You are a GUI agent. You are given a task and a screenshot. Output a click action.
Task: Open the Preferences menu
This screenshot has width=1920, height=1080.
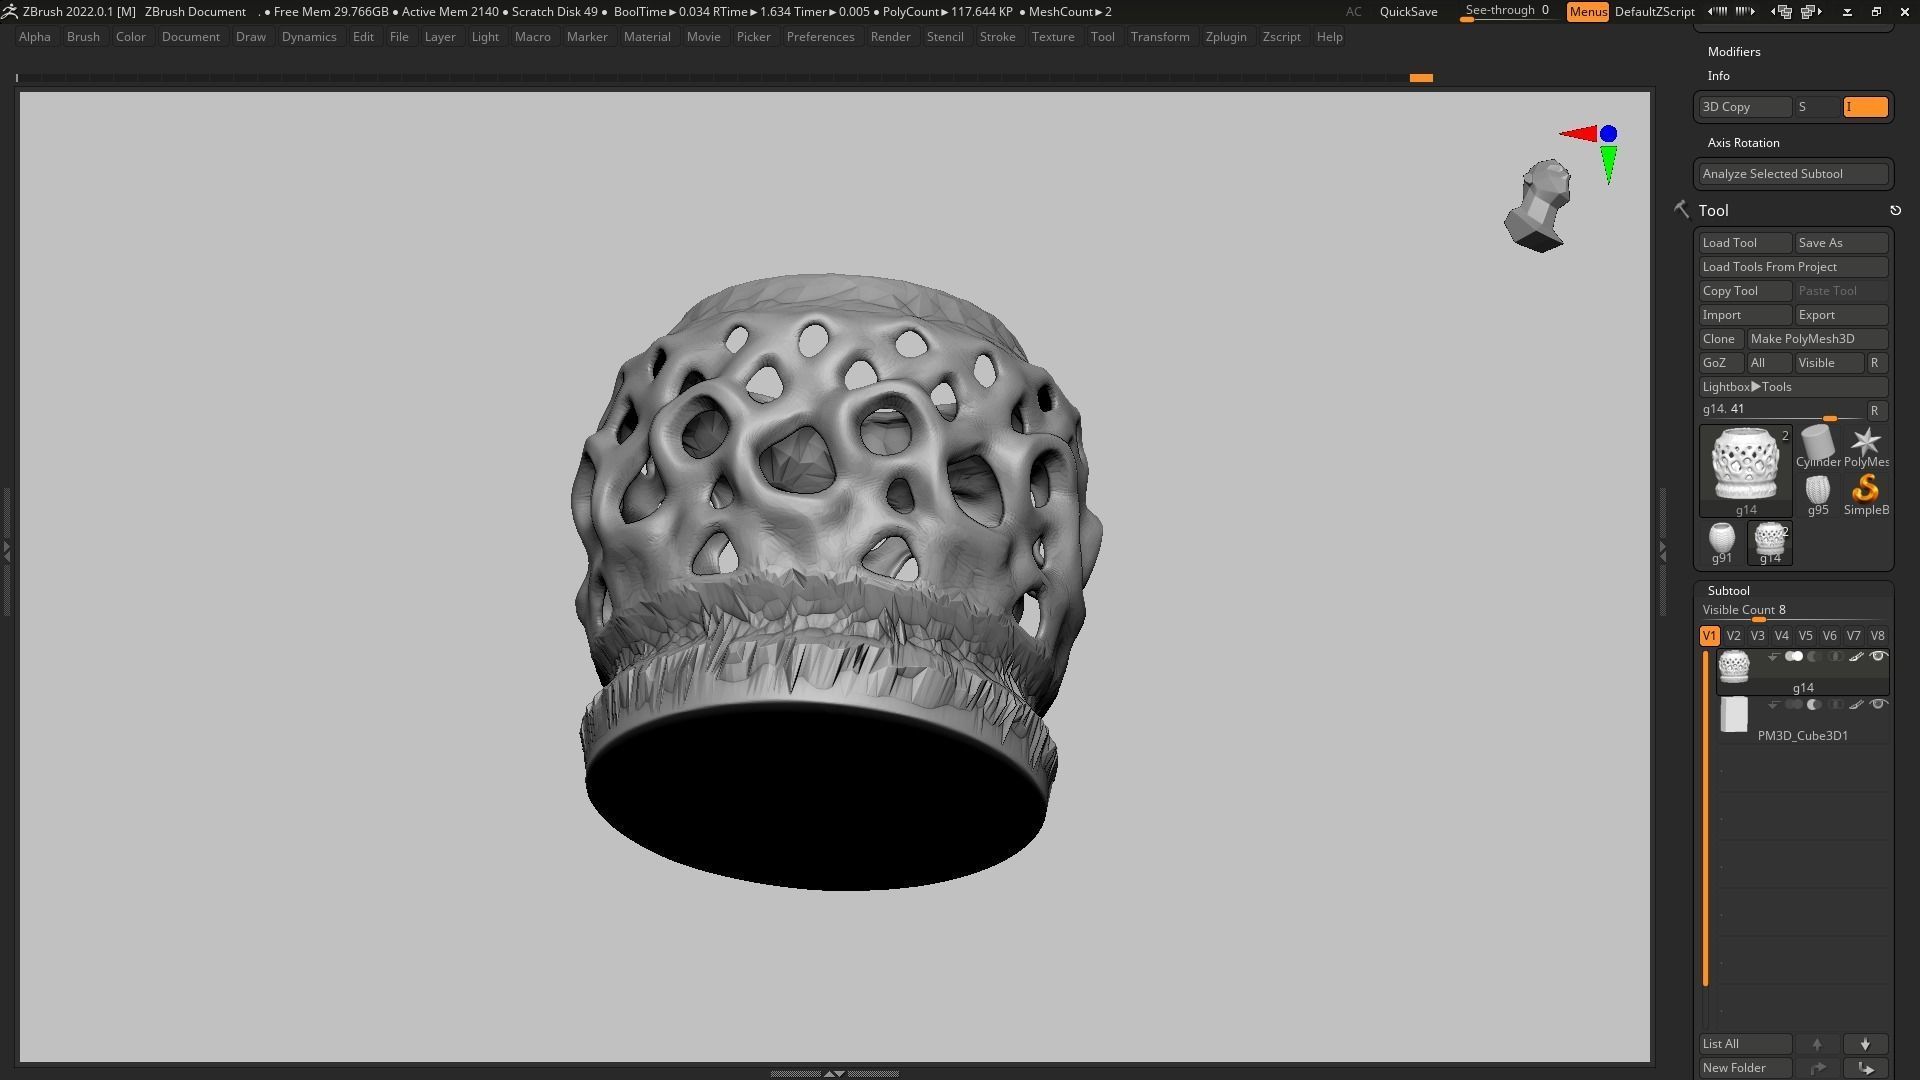pyautogui.click(x=820, y=37)
